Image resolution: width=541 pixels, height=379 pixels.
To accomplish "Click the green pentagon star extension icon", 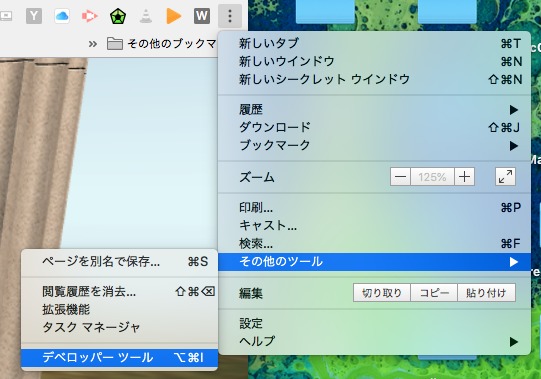I will point(118,16).
